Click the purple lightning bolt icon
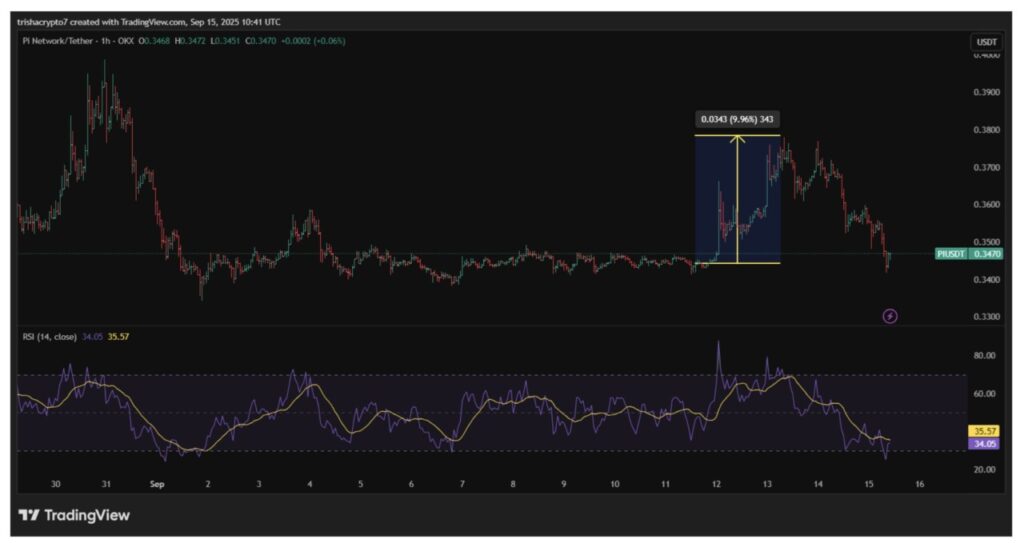 (x=889, y=316)
